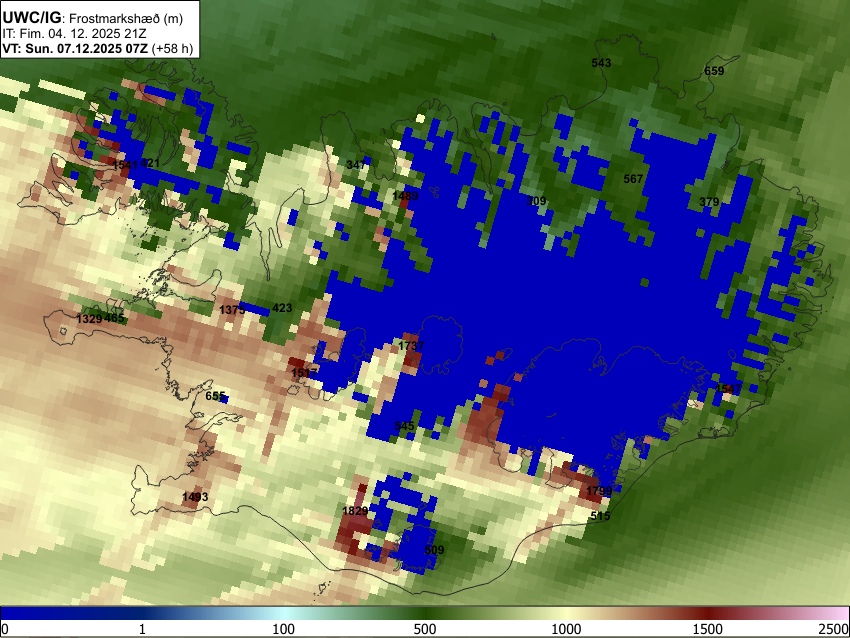Image resolution: width=850 pixels, height=638 pixels.
Task: Click the 509 value label
Action: [x=434, y=550]
